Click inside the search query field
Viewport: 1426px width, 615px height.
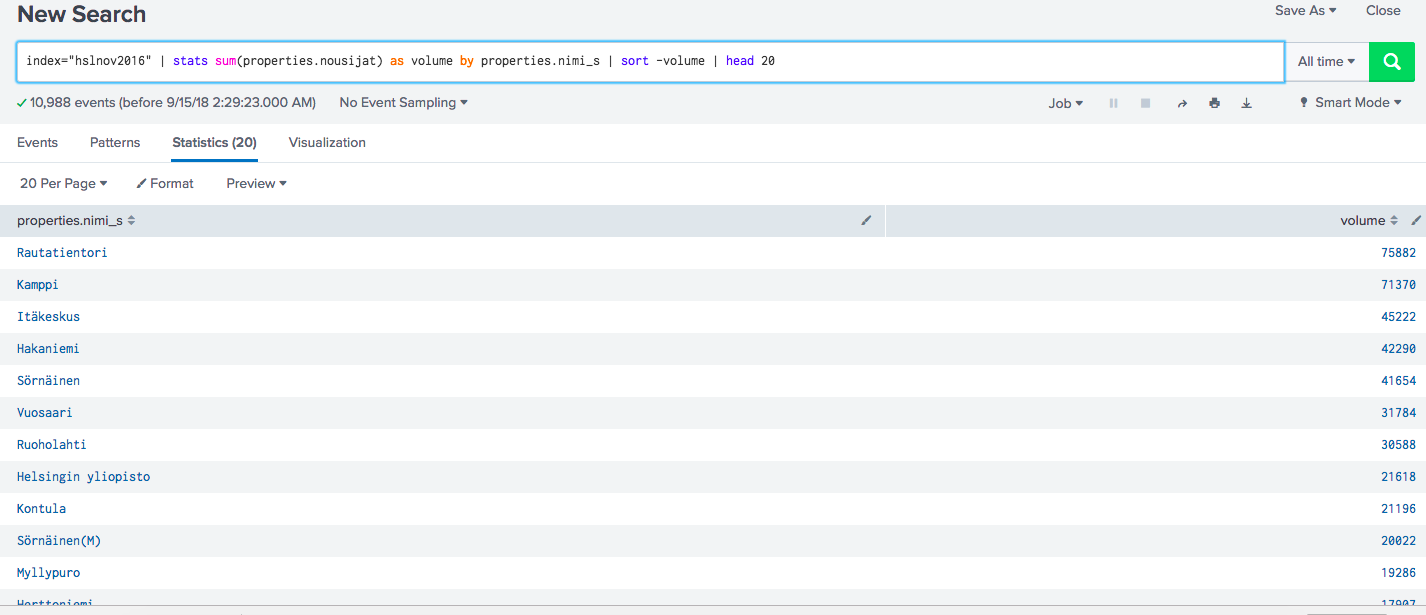point(650,61)
